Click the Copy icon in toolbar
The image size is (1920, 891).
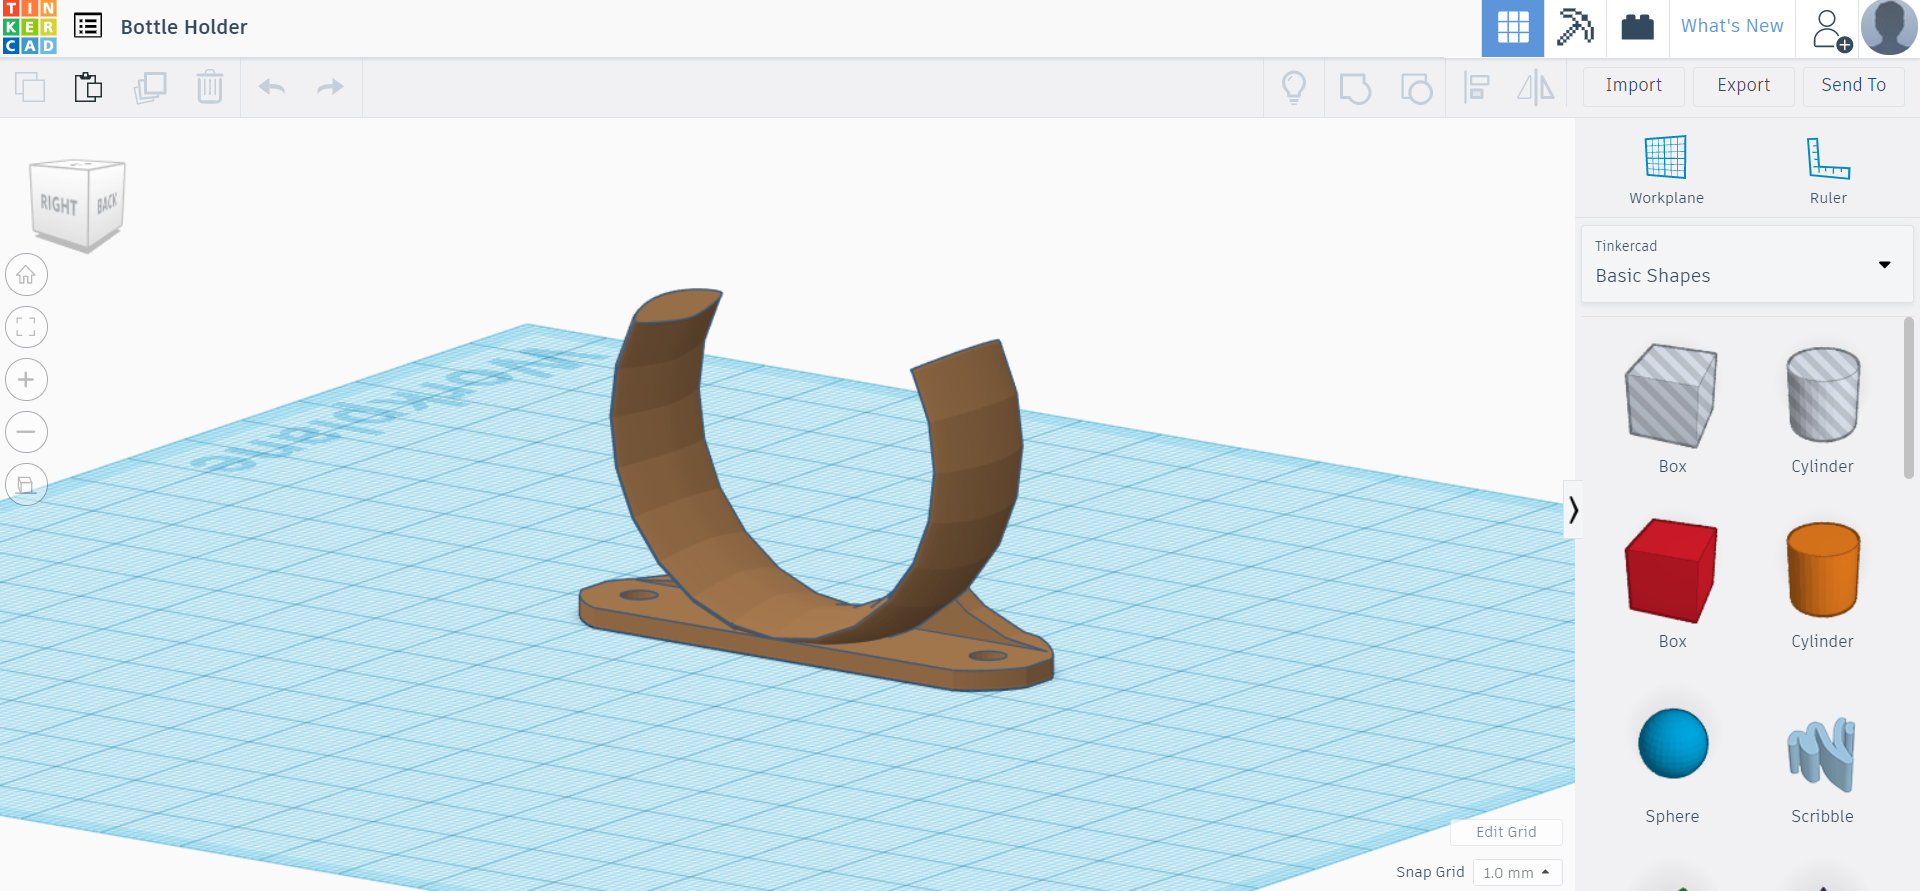coord(30,88)
